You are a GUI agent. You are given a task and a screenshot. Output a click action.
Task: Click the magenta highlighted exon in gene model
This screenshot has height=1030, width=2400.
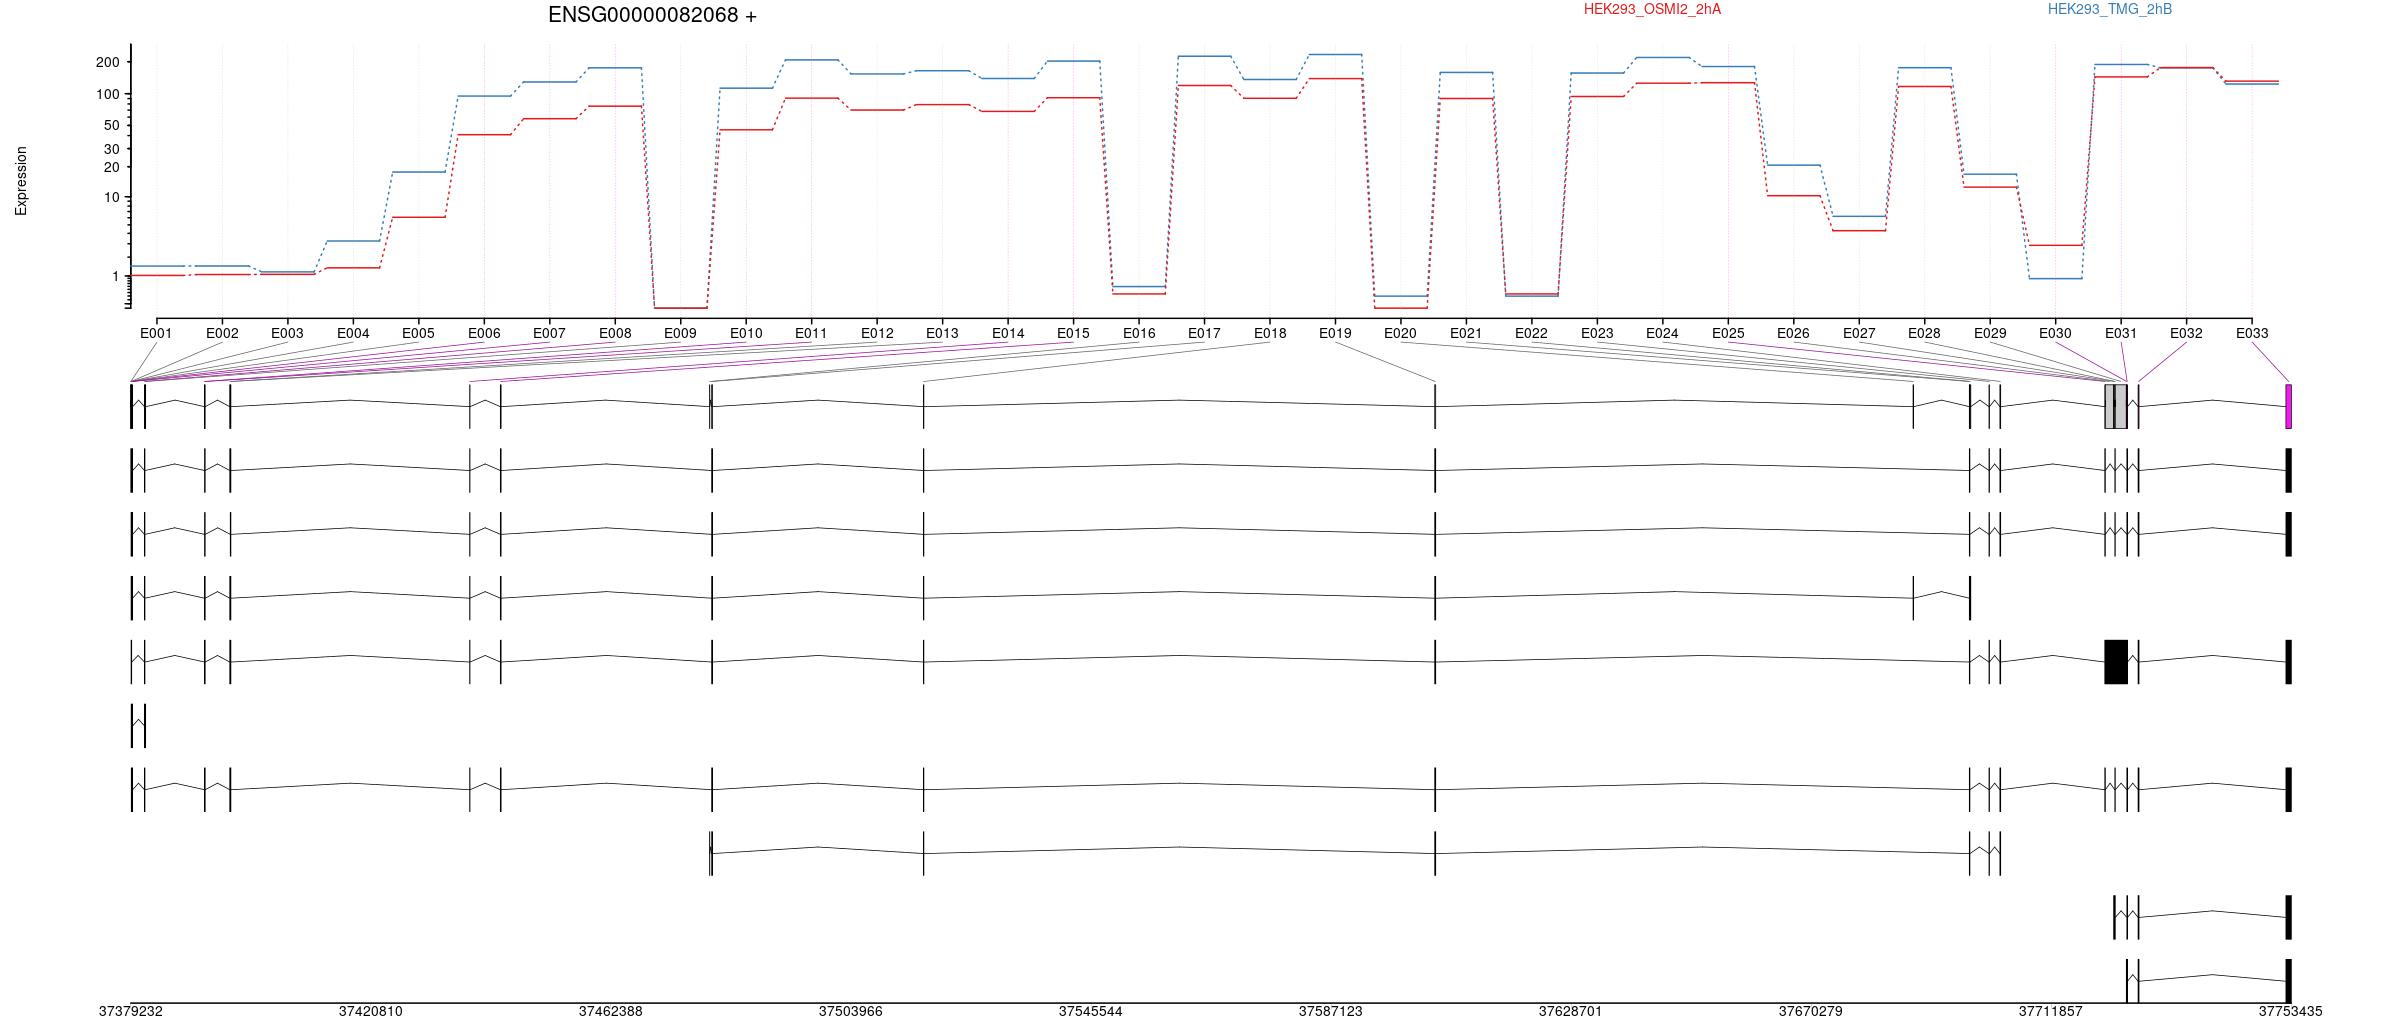2288,406
